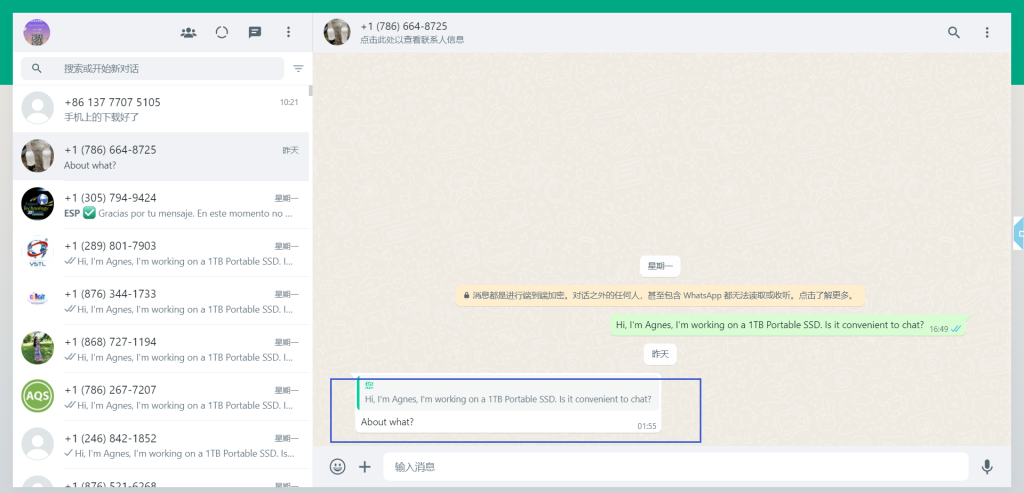
Task: Click the quoted message in the reply bubble
Action: click(x=509, y=394)
